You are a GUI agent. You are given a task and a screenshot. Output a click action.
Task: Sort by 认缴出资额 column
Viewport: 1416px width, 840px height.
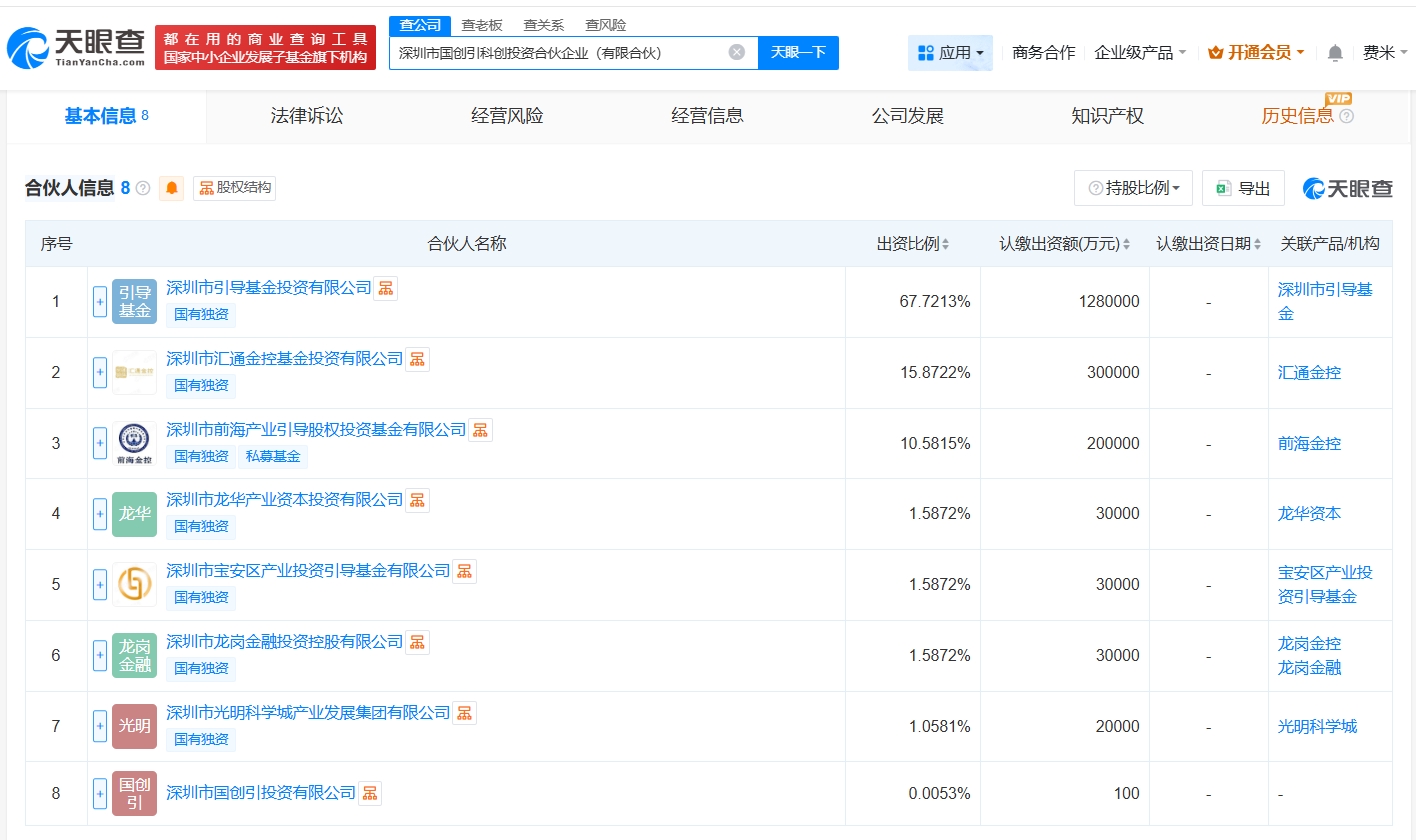(x=1064, y=244)
